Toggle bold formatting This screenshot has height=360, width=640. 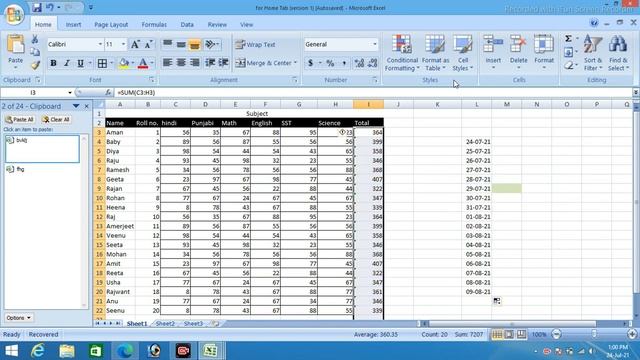[53, 63]
